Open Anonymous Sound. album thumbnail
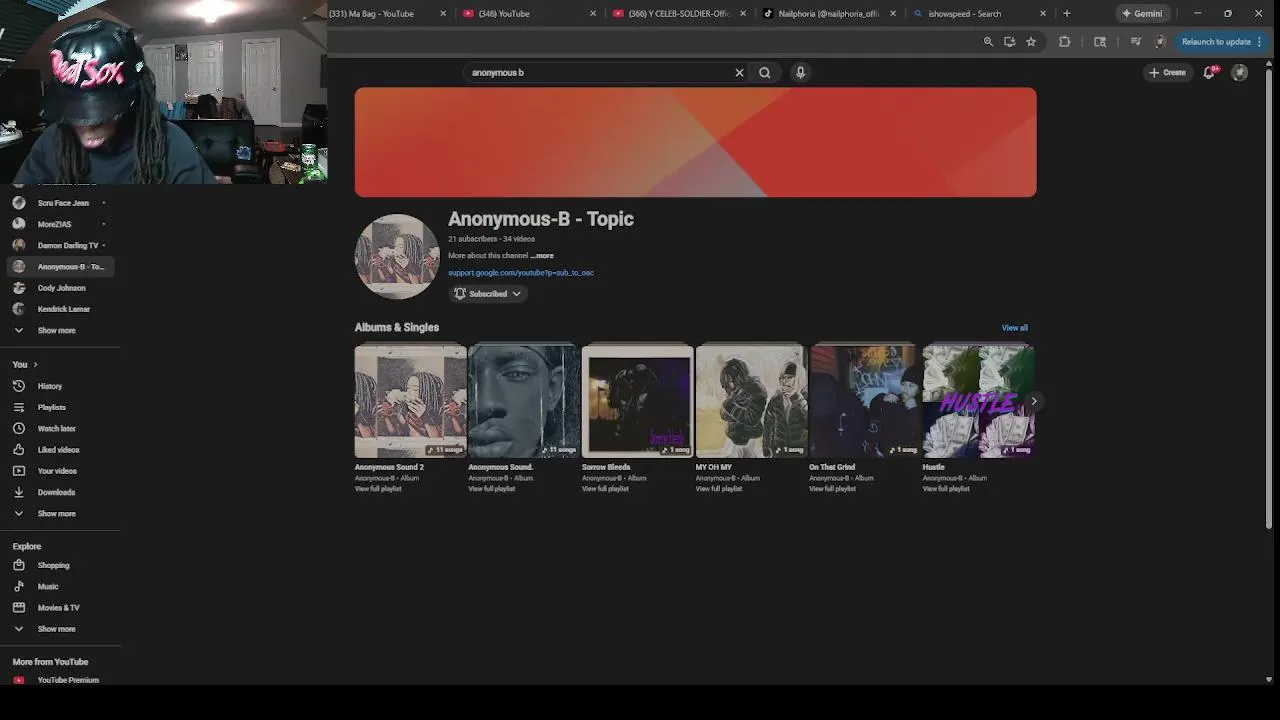 click(x=524, y=401)
